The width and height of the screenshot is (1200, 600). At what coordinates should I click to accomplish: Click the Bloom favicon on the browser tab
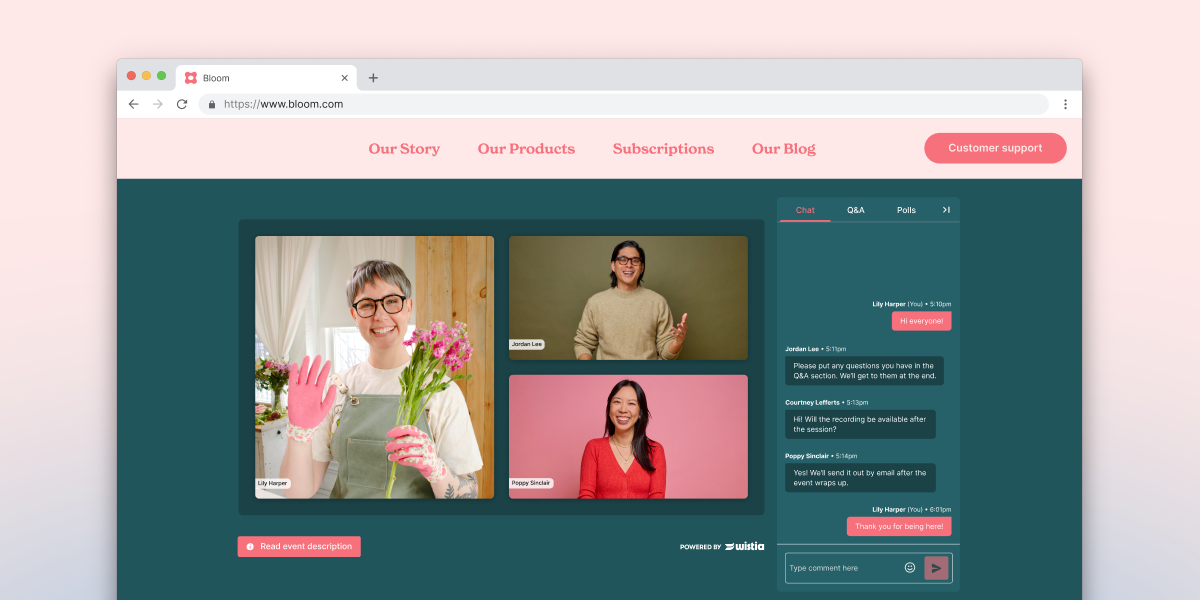click(x=189, y=77)
